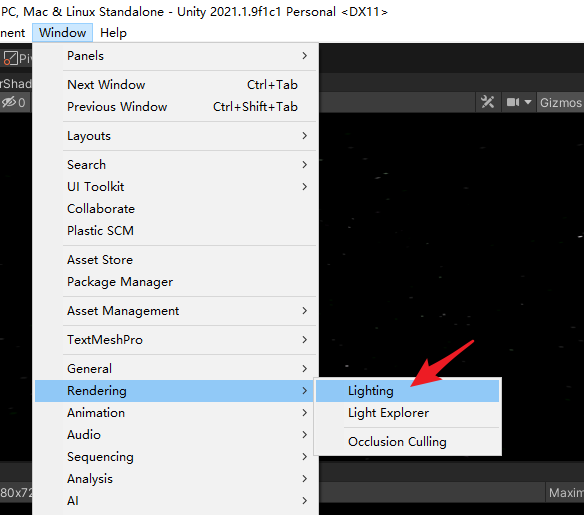Click the Window menu
The height and width of the screenshot is (515, 584).
click(x=63, y=33)
